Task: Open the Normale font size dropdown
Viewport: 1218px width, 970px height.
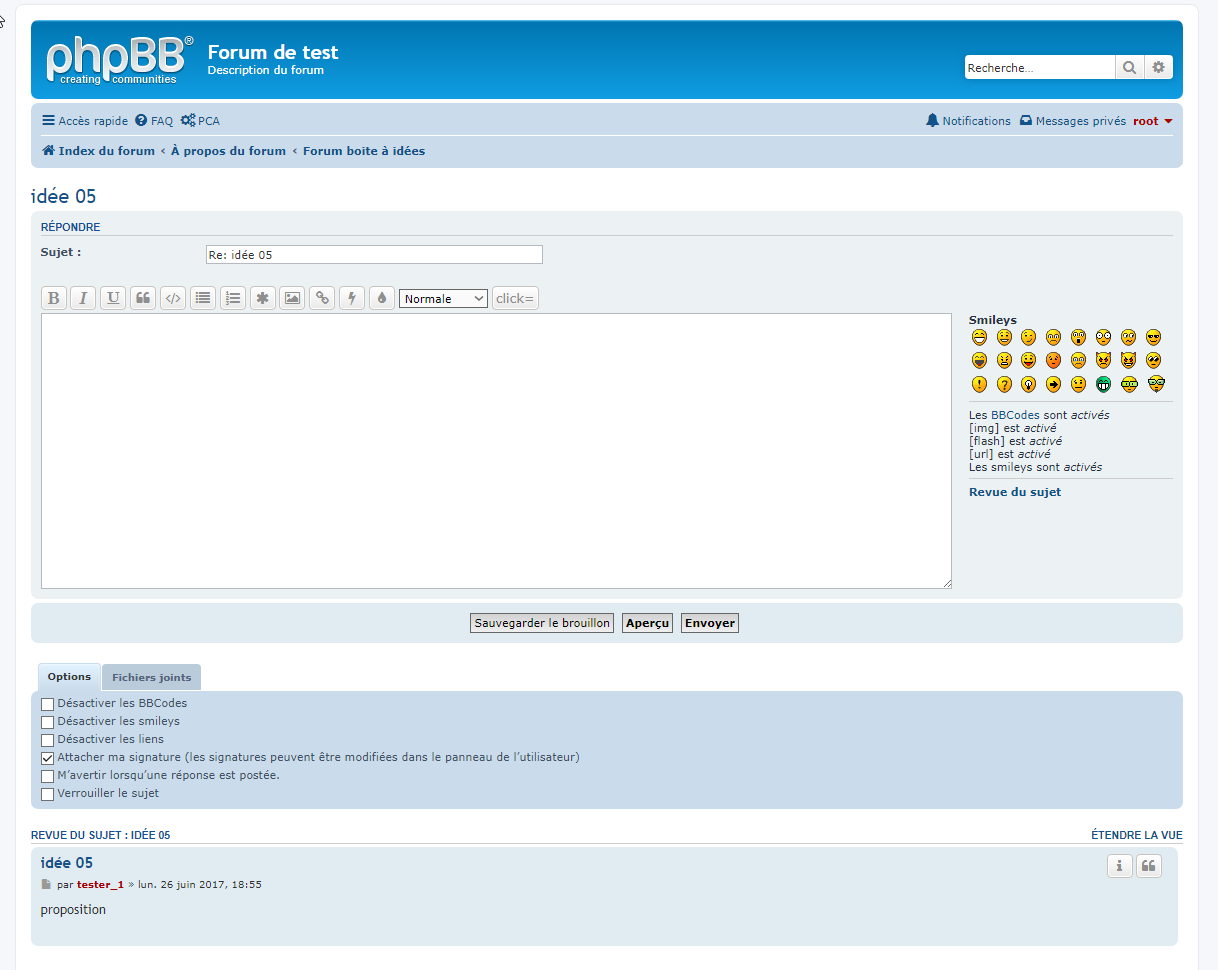Action: [443, 299]
